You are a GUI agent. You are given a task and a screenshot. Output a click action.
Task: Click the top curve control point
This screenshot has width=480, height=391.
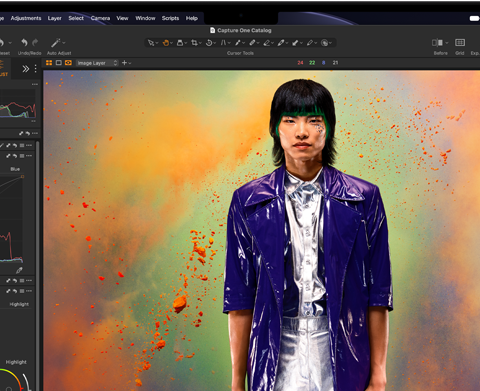22,177
